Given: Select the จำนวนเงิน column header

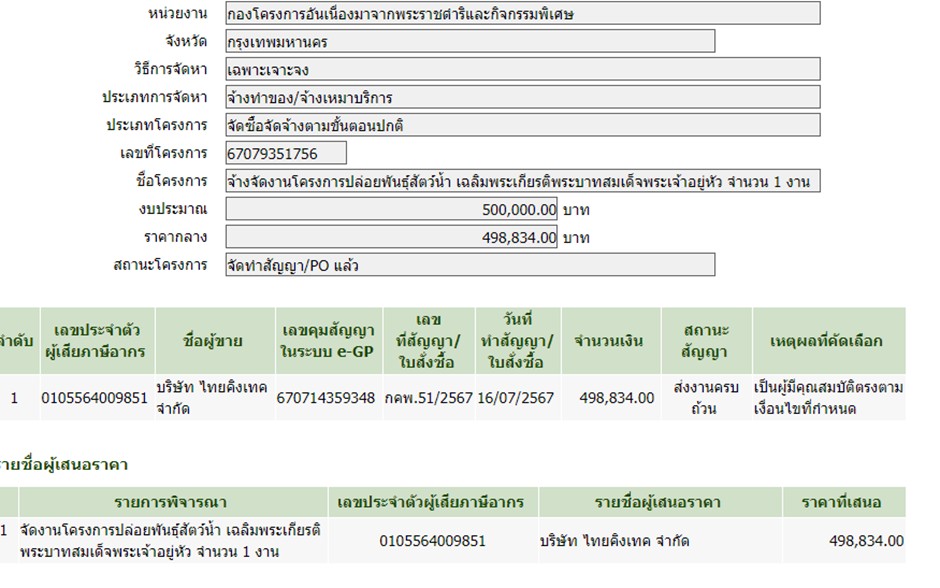Looking at the screenshot, I should (607, 341).
